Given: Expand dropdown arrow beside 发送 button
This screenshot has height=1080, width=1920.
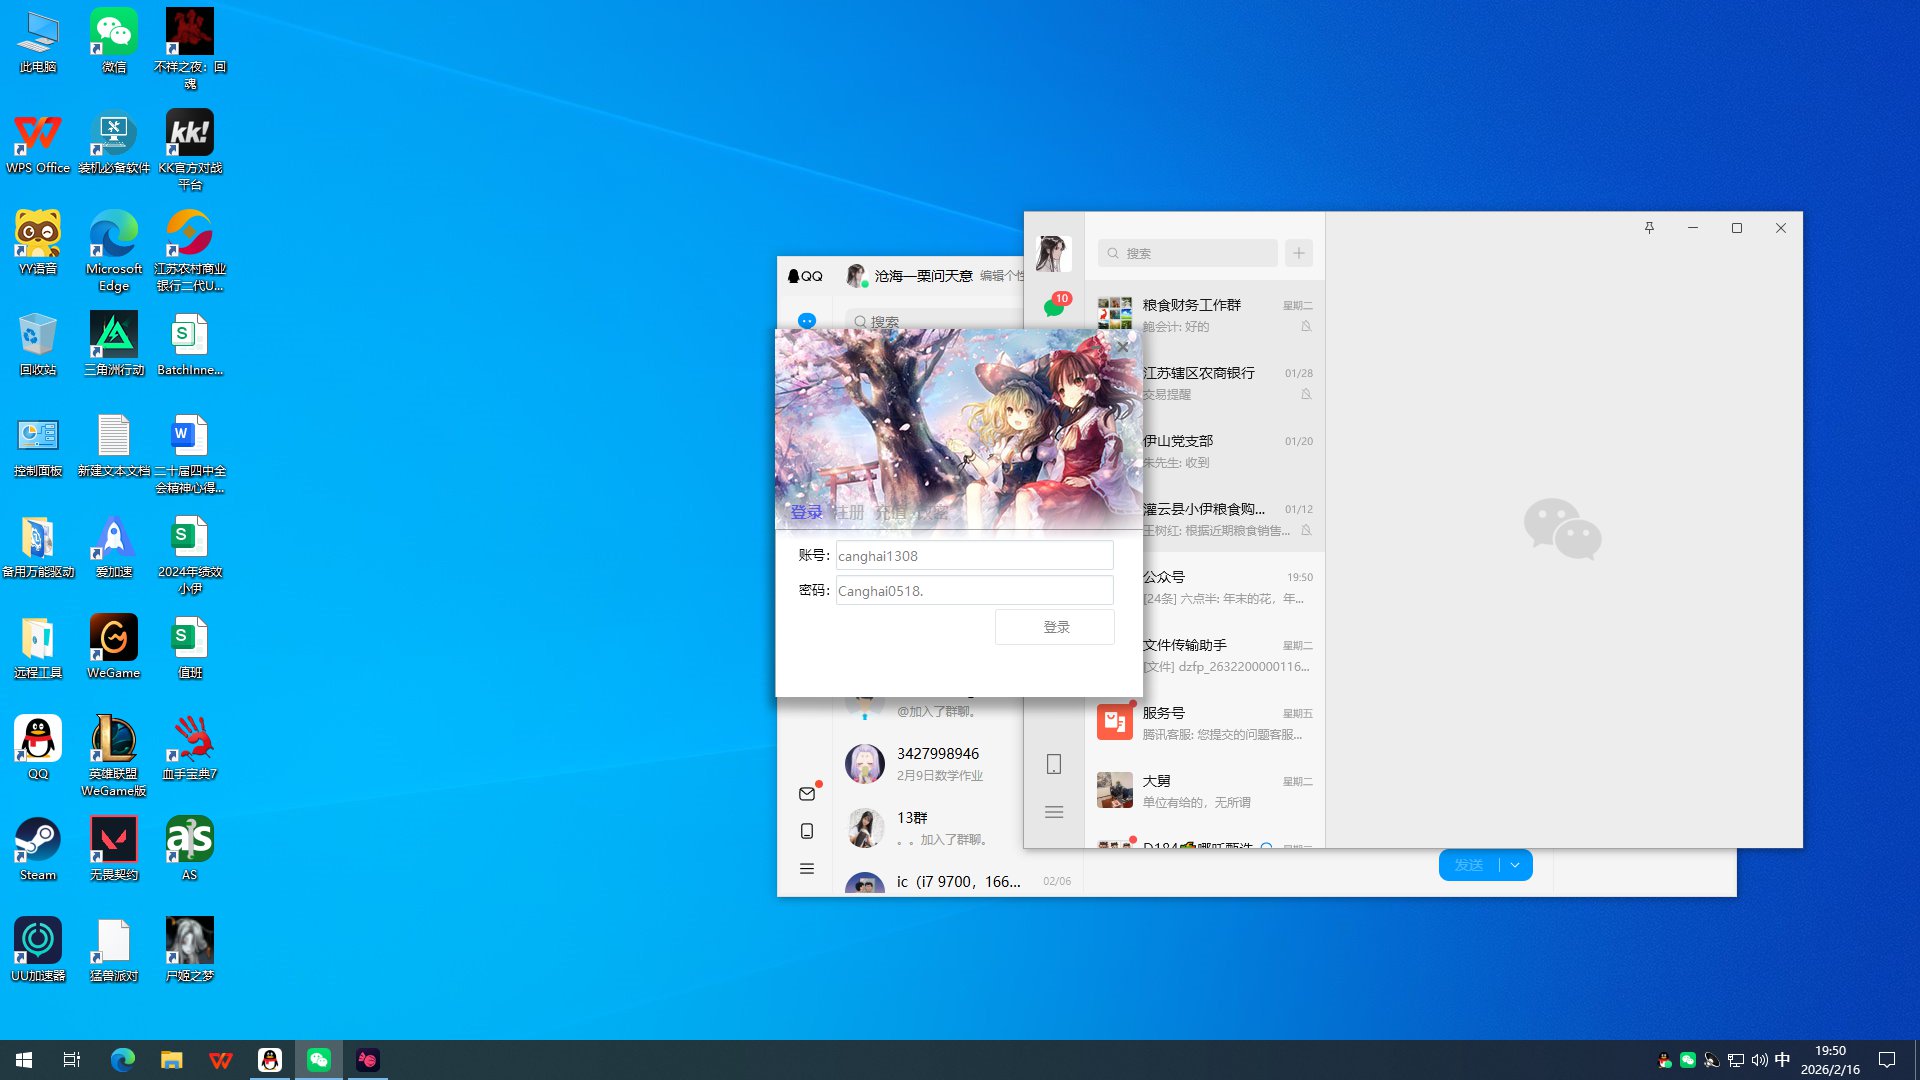Looking at the screenshot, I should click(1516, 865).
